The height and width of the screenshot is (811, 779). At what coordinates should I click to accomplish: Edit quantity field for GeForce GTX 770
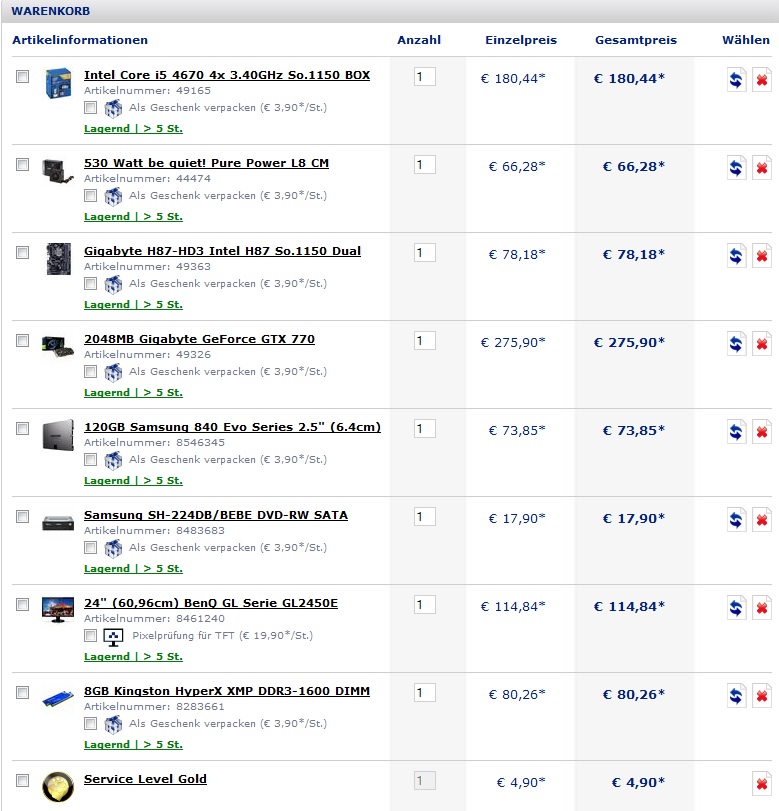click(x=425, y=340)
